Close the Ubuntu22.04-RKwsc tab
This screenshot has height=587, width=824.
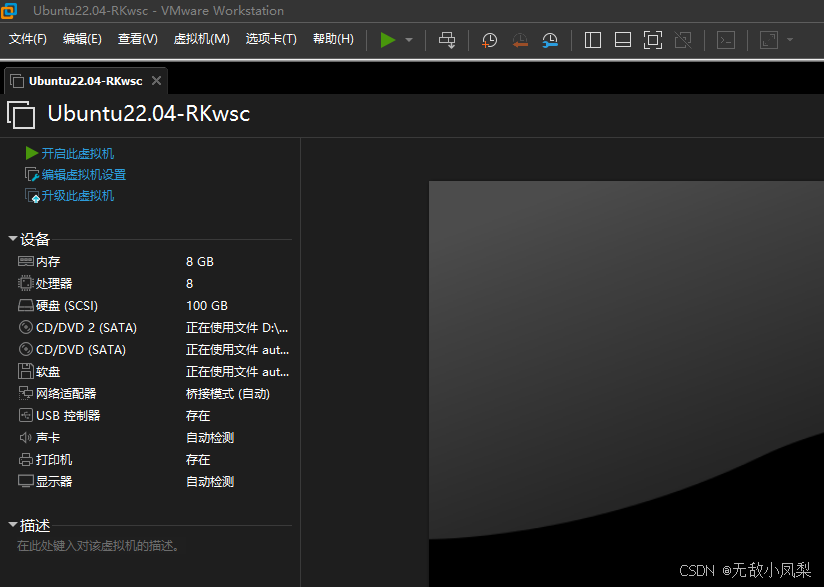click(x=156, y=80)
